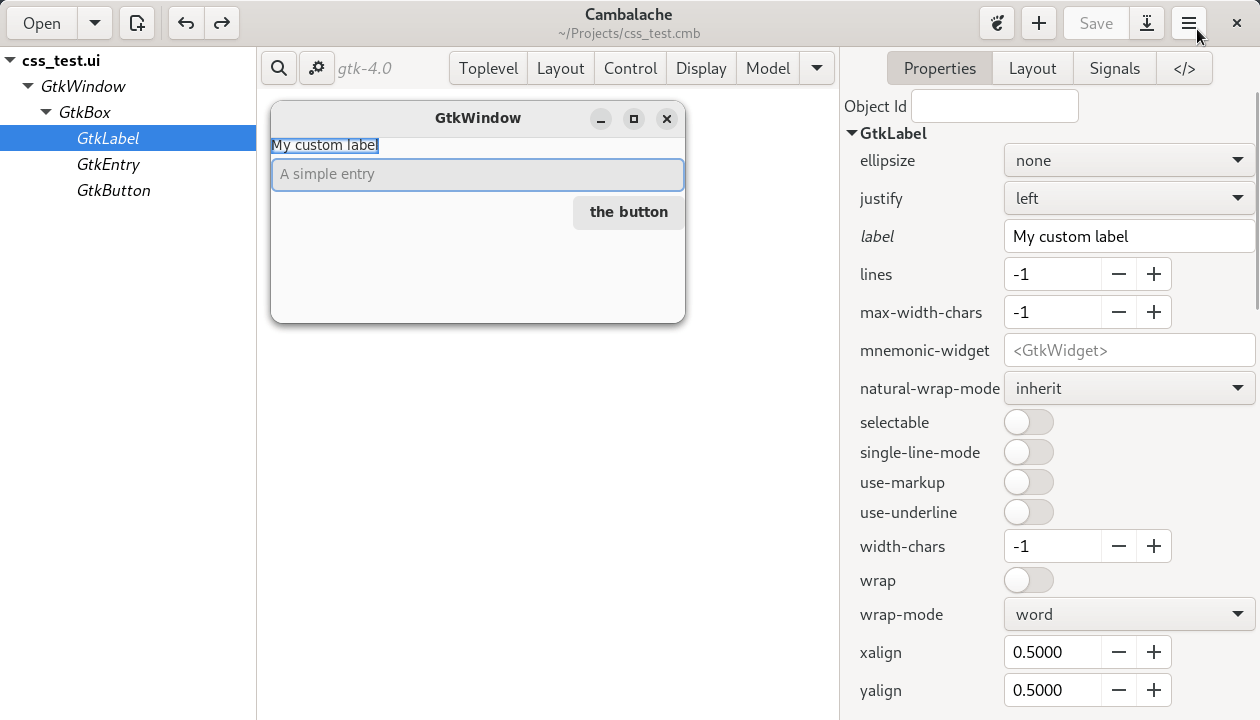
Task: Increase the lines value
Action: tap(1154, 274)
